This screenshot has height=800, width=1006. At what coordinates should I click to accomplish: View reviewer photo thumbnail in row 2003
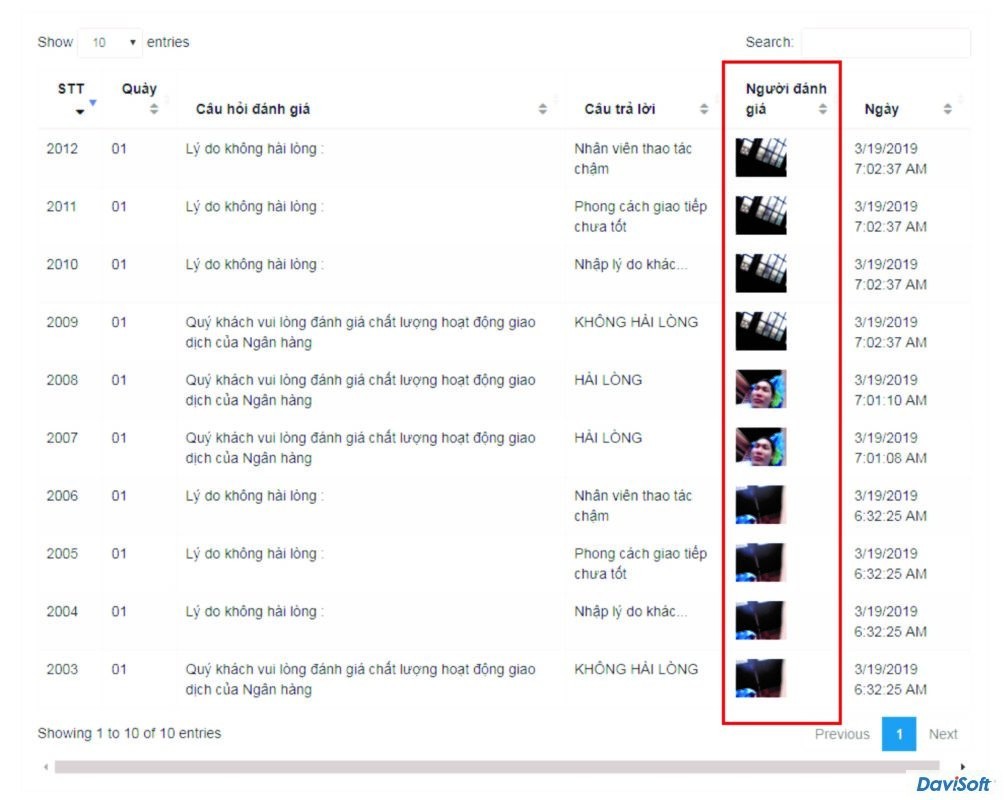pyautogui.click(x=761, y=678)
